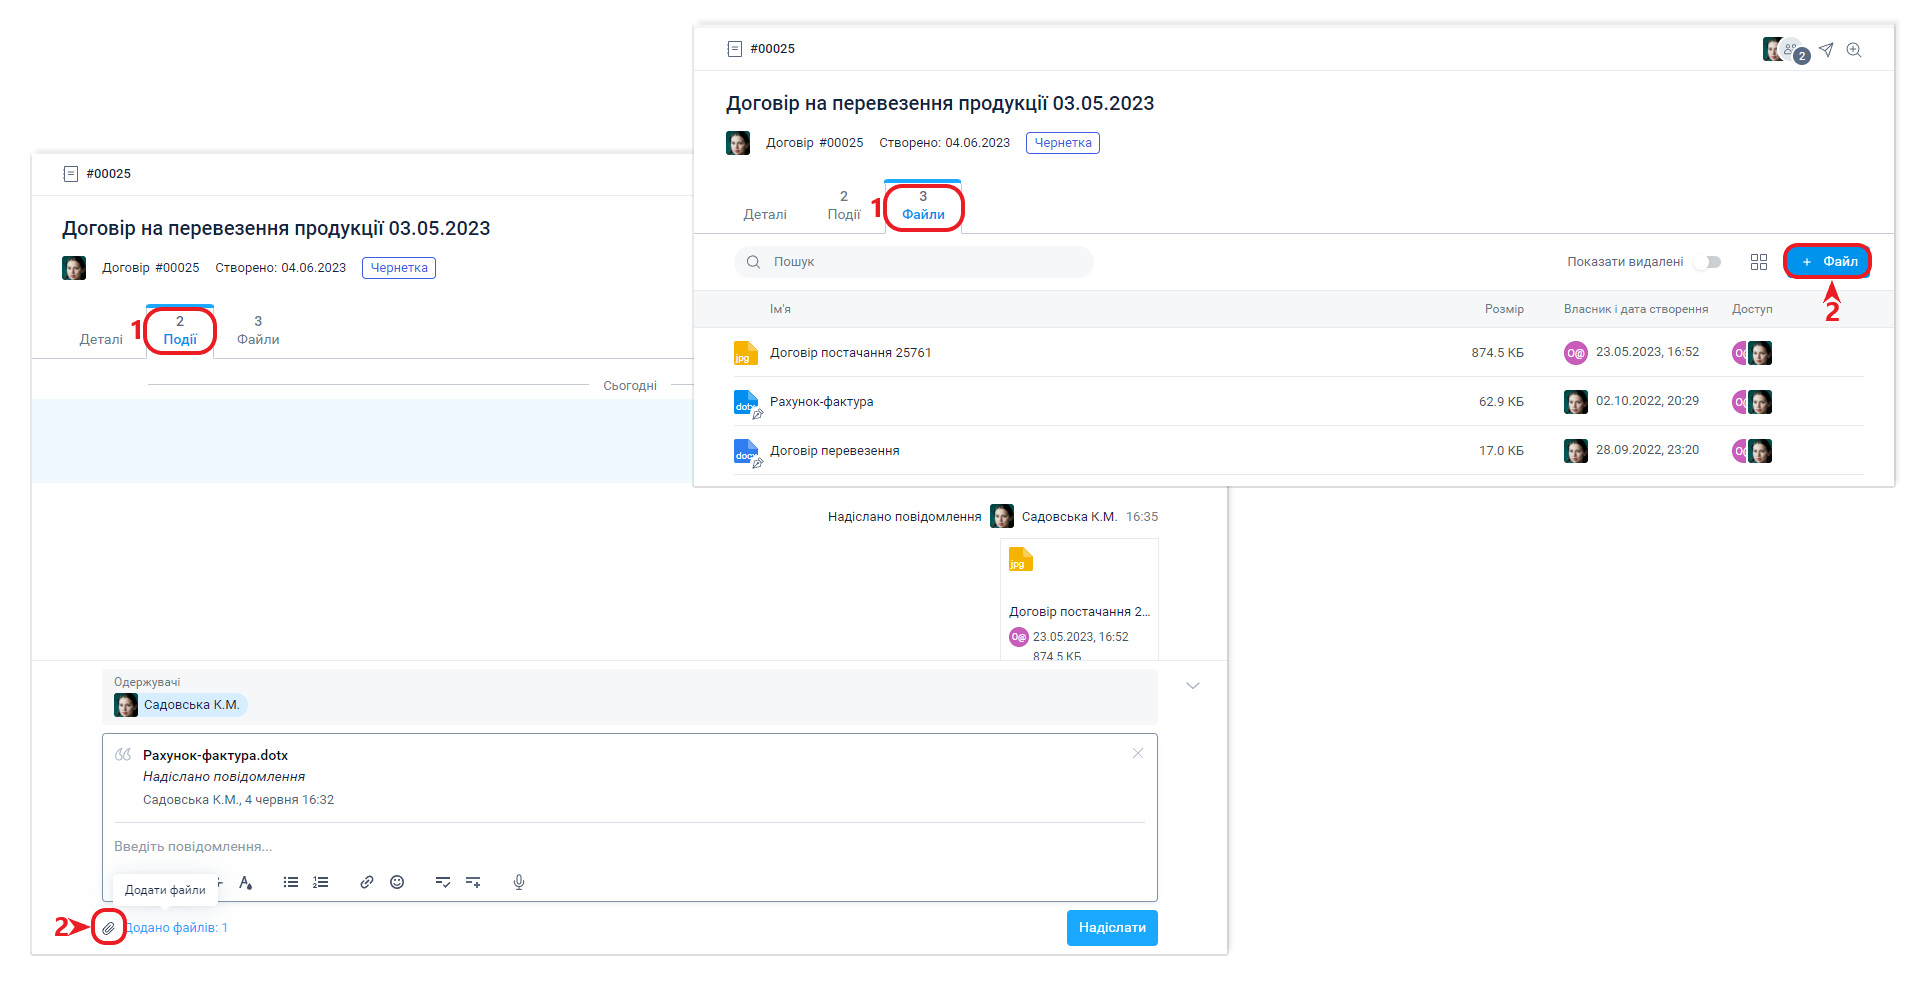This screenshot has width=1927, height=984.
Task: Apply bulleted list formatting
Action: point(291,882)
